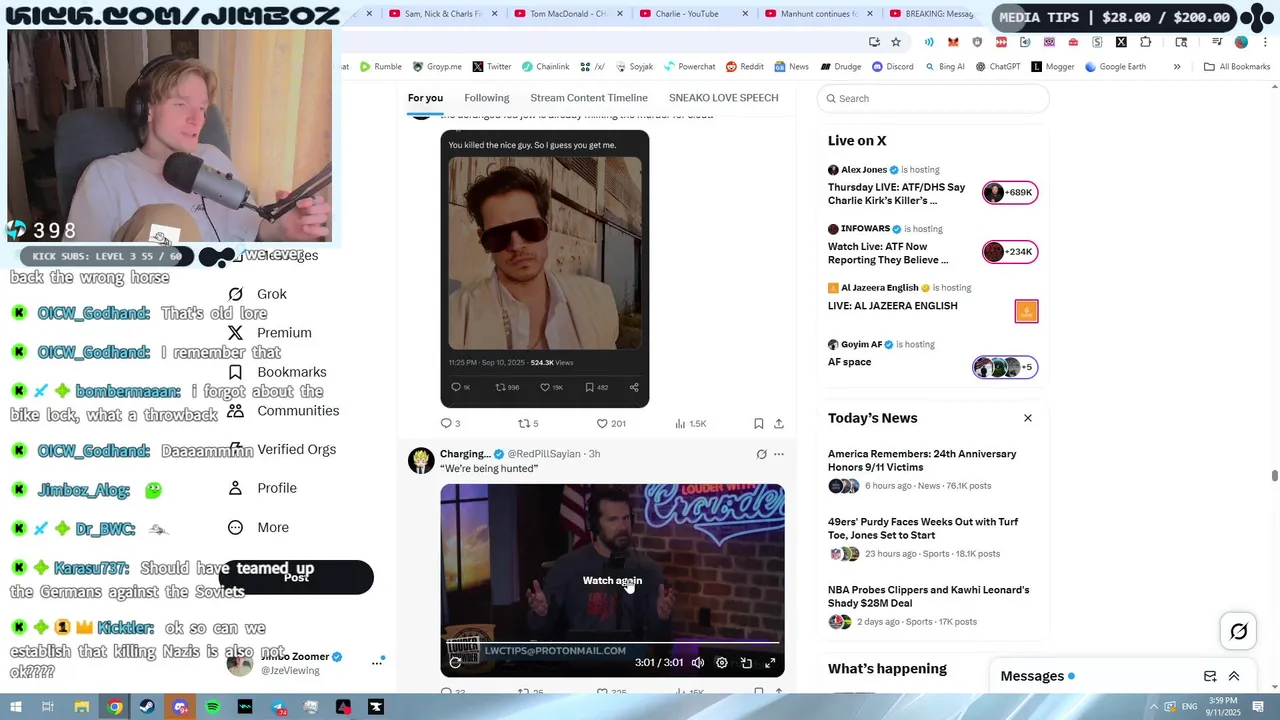The image size is (1280, 720).
Task: Switch to the For you tab
Action: click(425, 98)
